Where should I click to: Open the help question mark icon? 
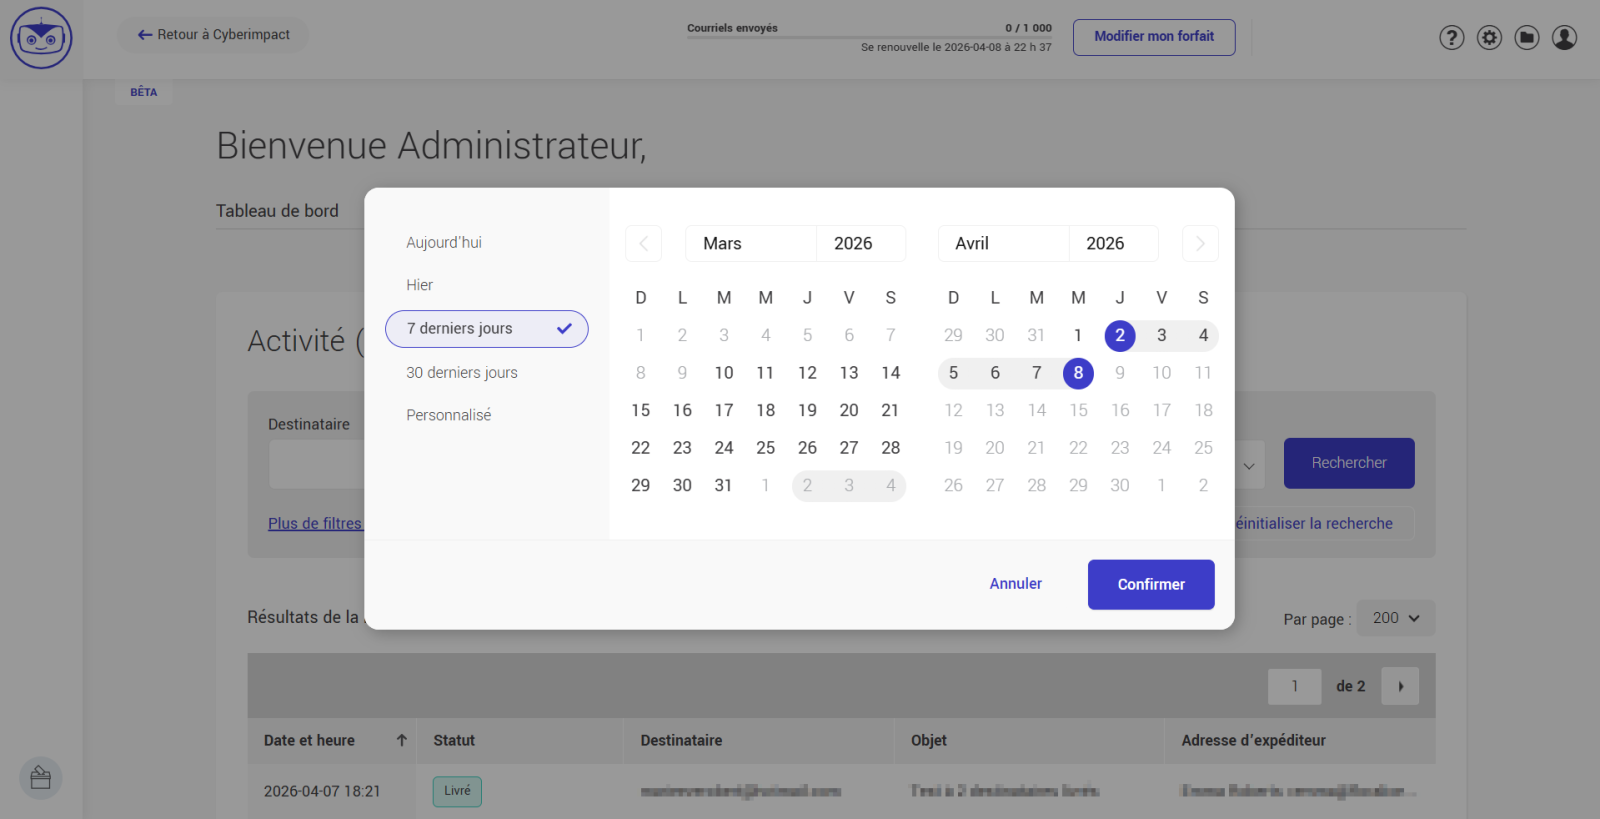pos(1451,38)
